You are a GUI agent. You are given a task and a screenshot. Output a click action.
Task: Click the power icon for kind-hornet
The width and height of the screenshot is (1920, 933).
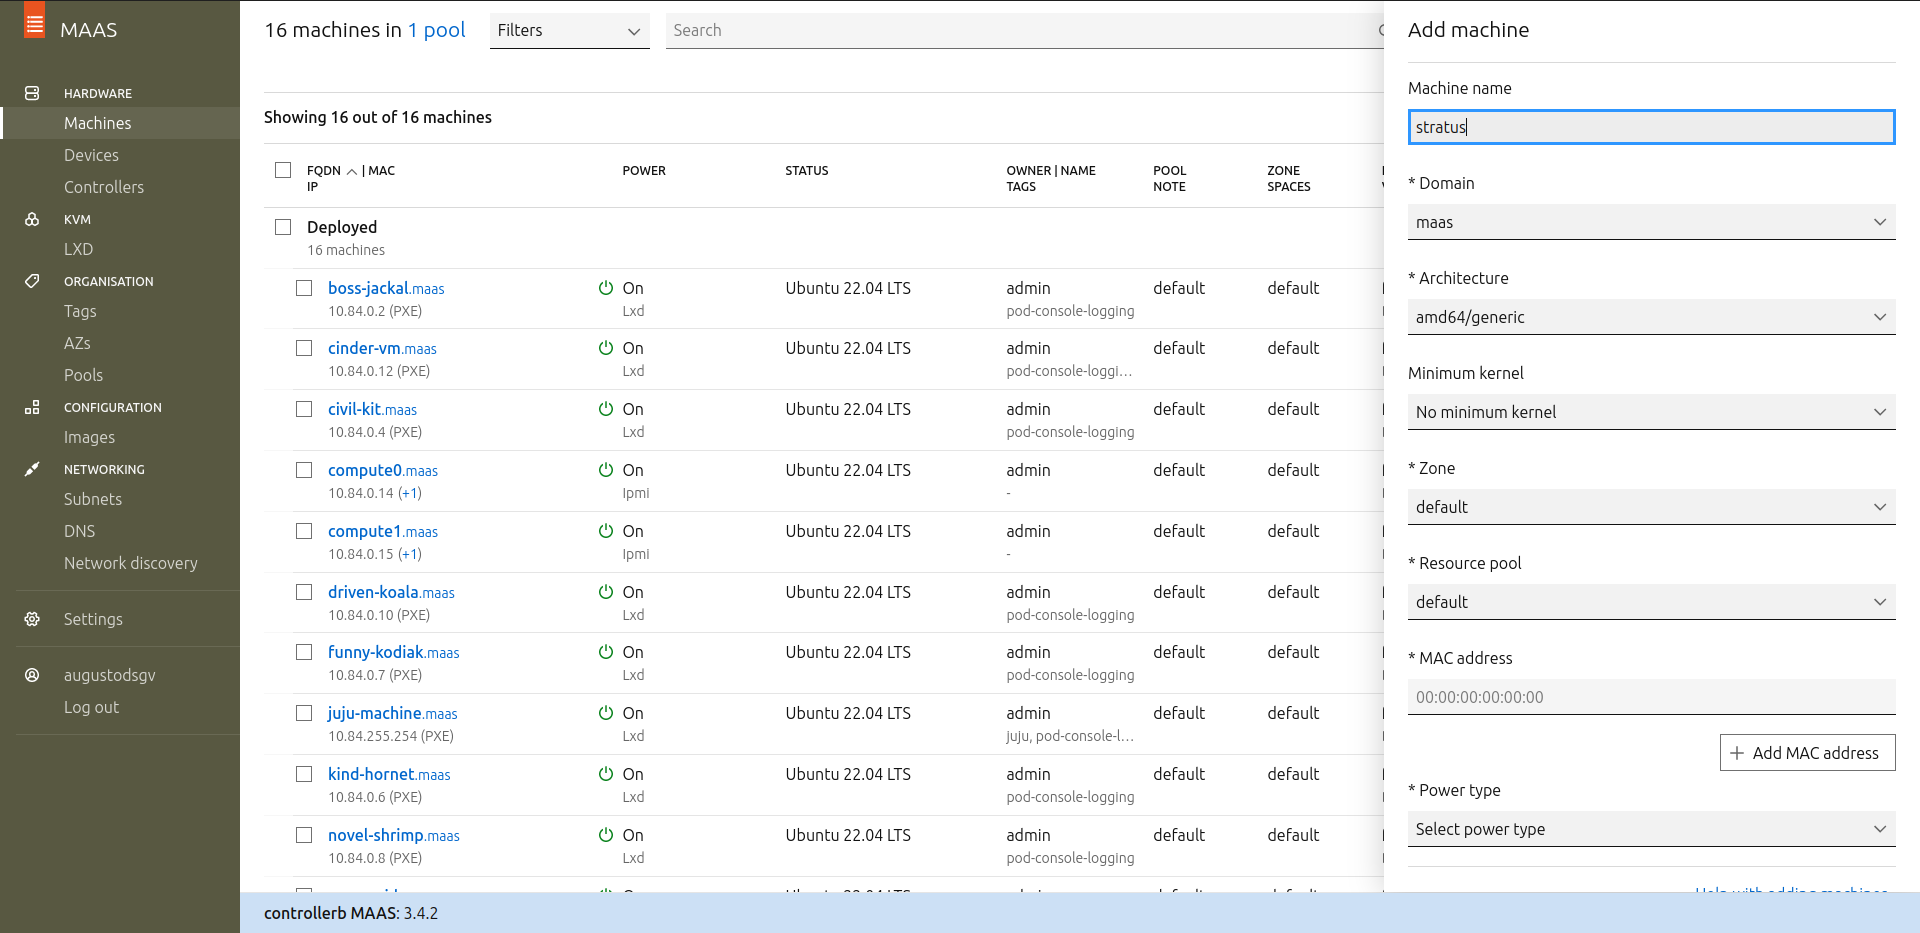pos(606,774)
